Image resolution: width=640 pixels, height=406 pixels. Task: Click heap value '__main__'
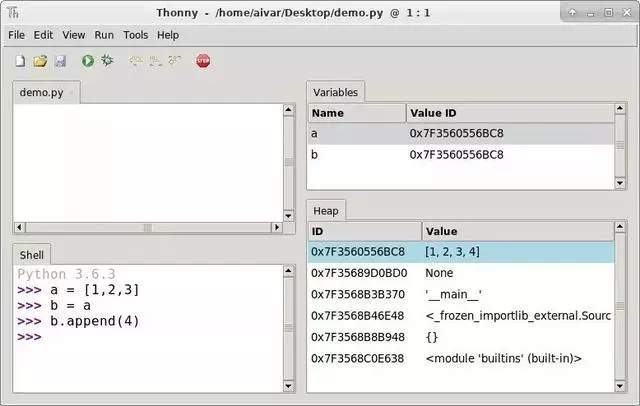pos(453,294)
